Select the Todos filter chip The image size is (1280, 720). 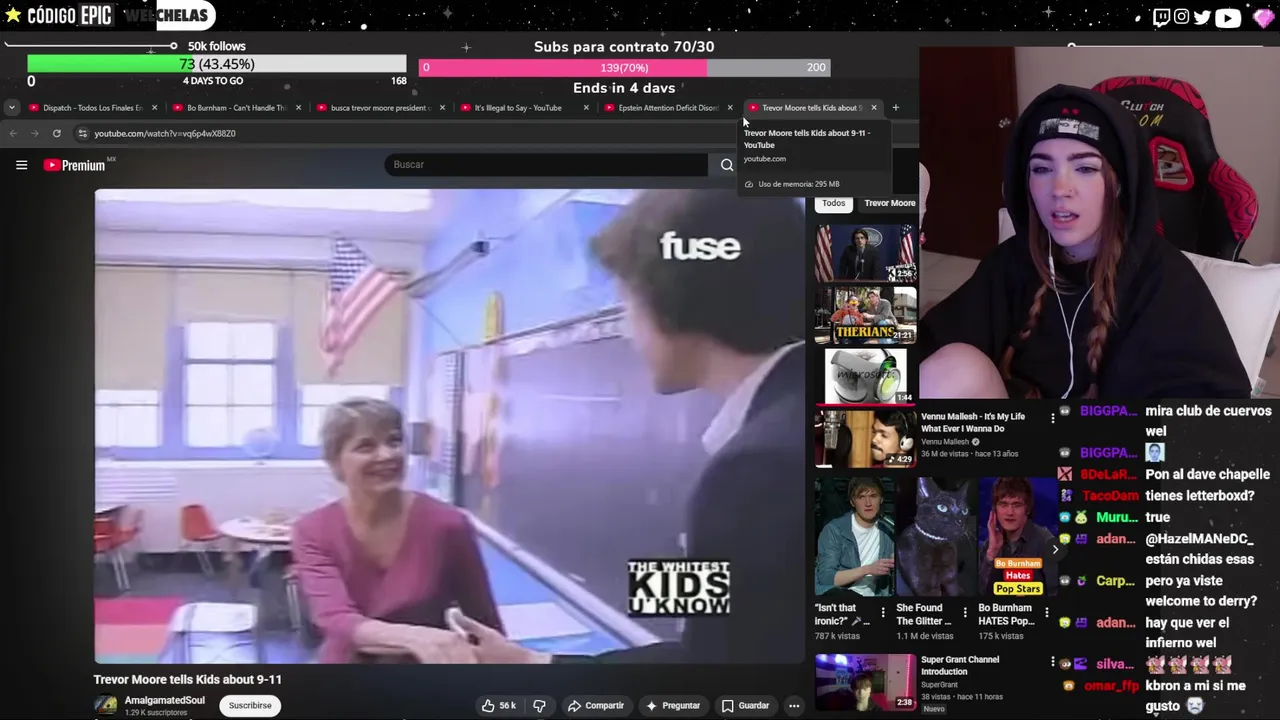coord(833,203)
